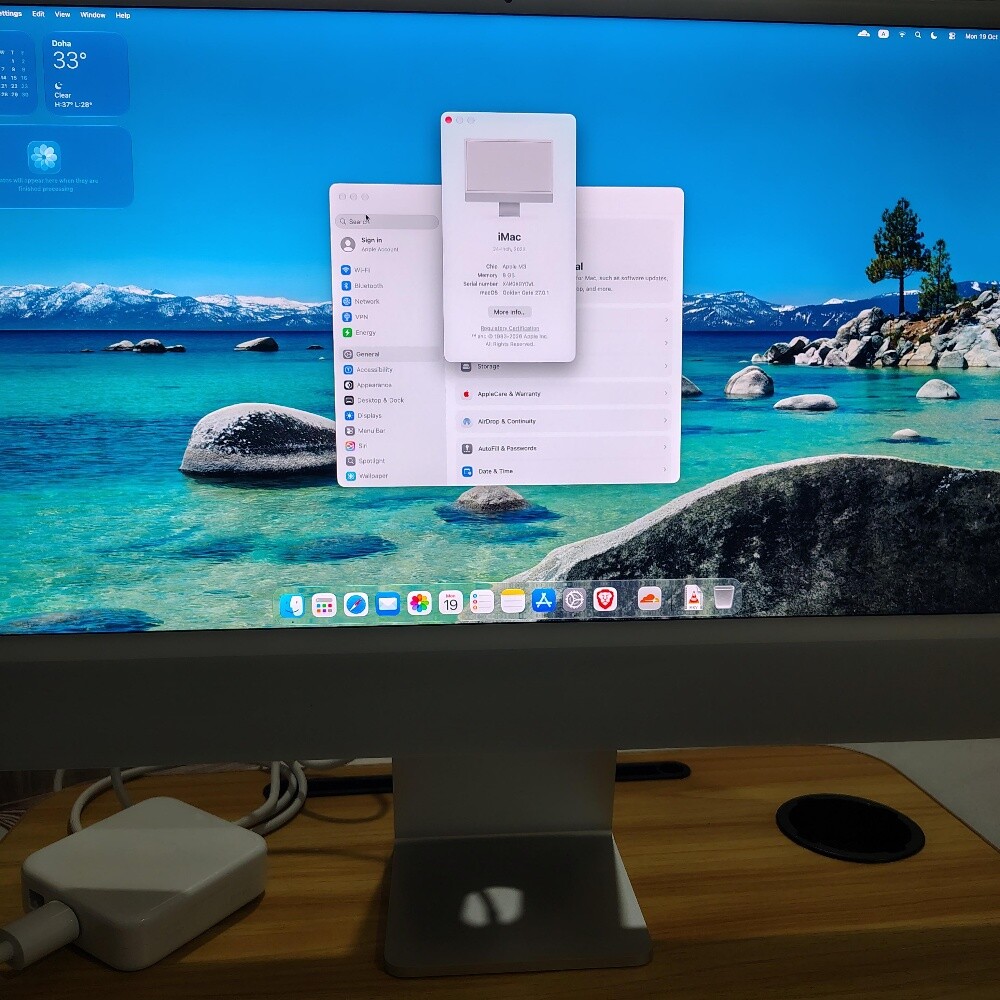The height and width of the screenshot is (1000, 1000).
Task: Click the Doha weather widget
Action: [85, 73]
